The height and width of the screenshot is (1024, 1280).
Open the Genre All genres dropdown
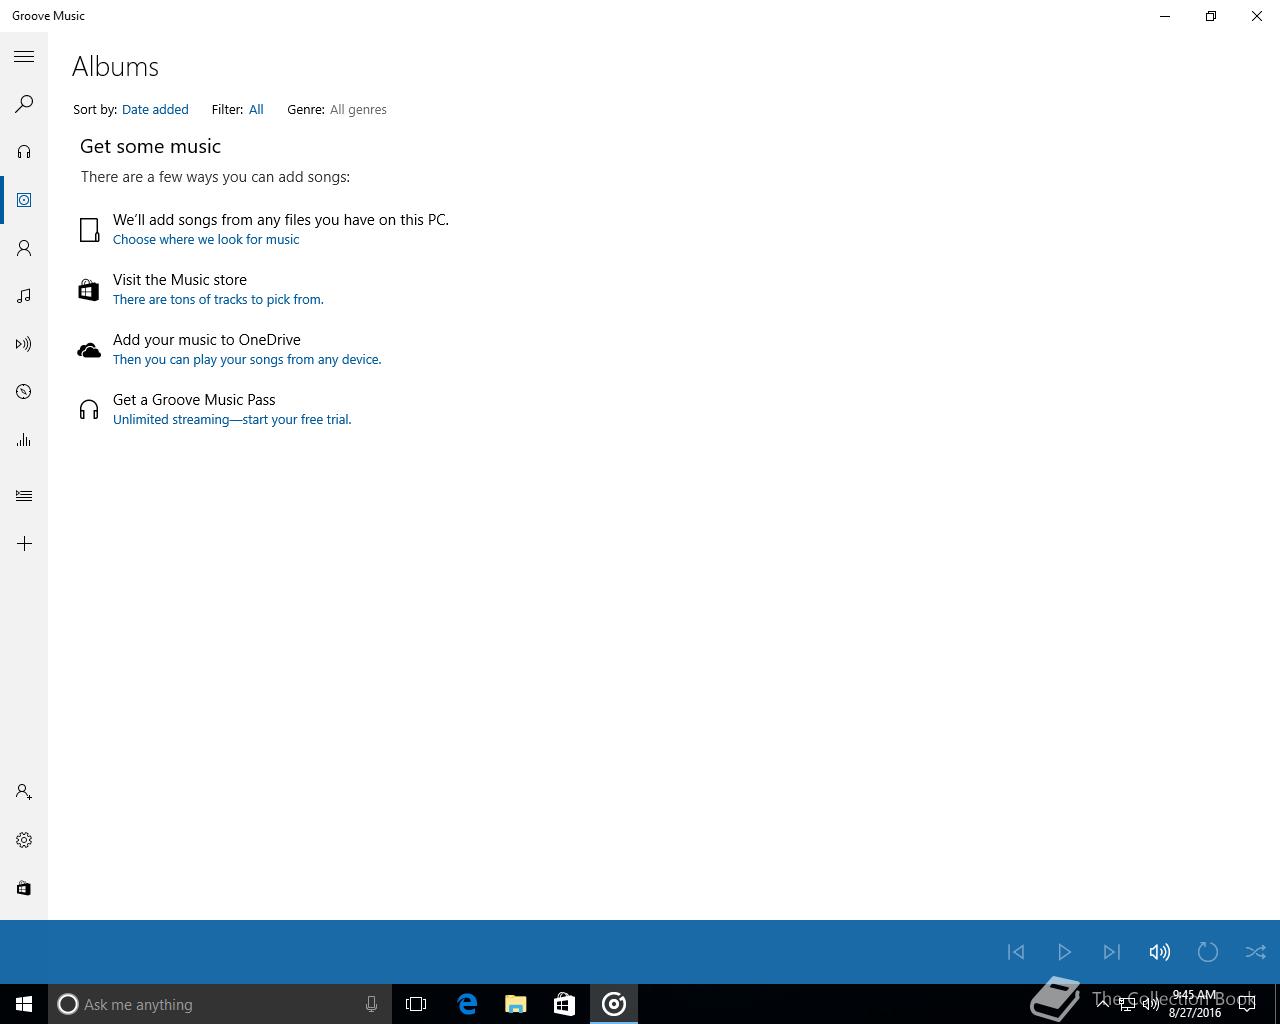[358, 110]
